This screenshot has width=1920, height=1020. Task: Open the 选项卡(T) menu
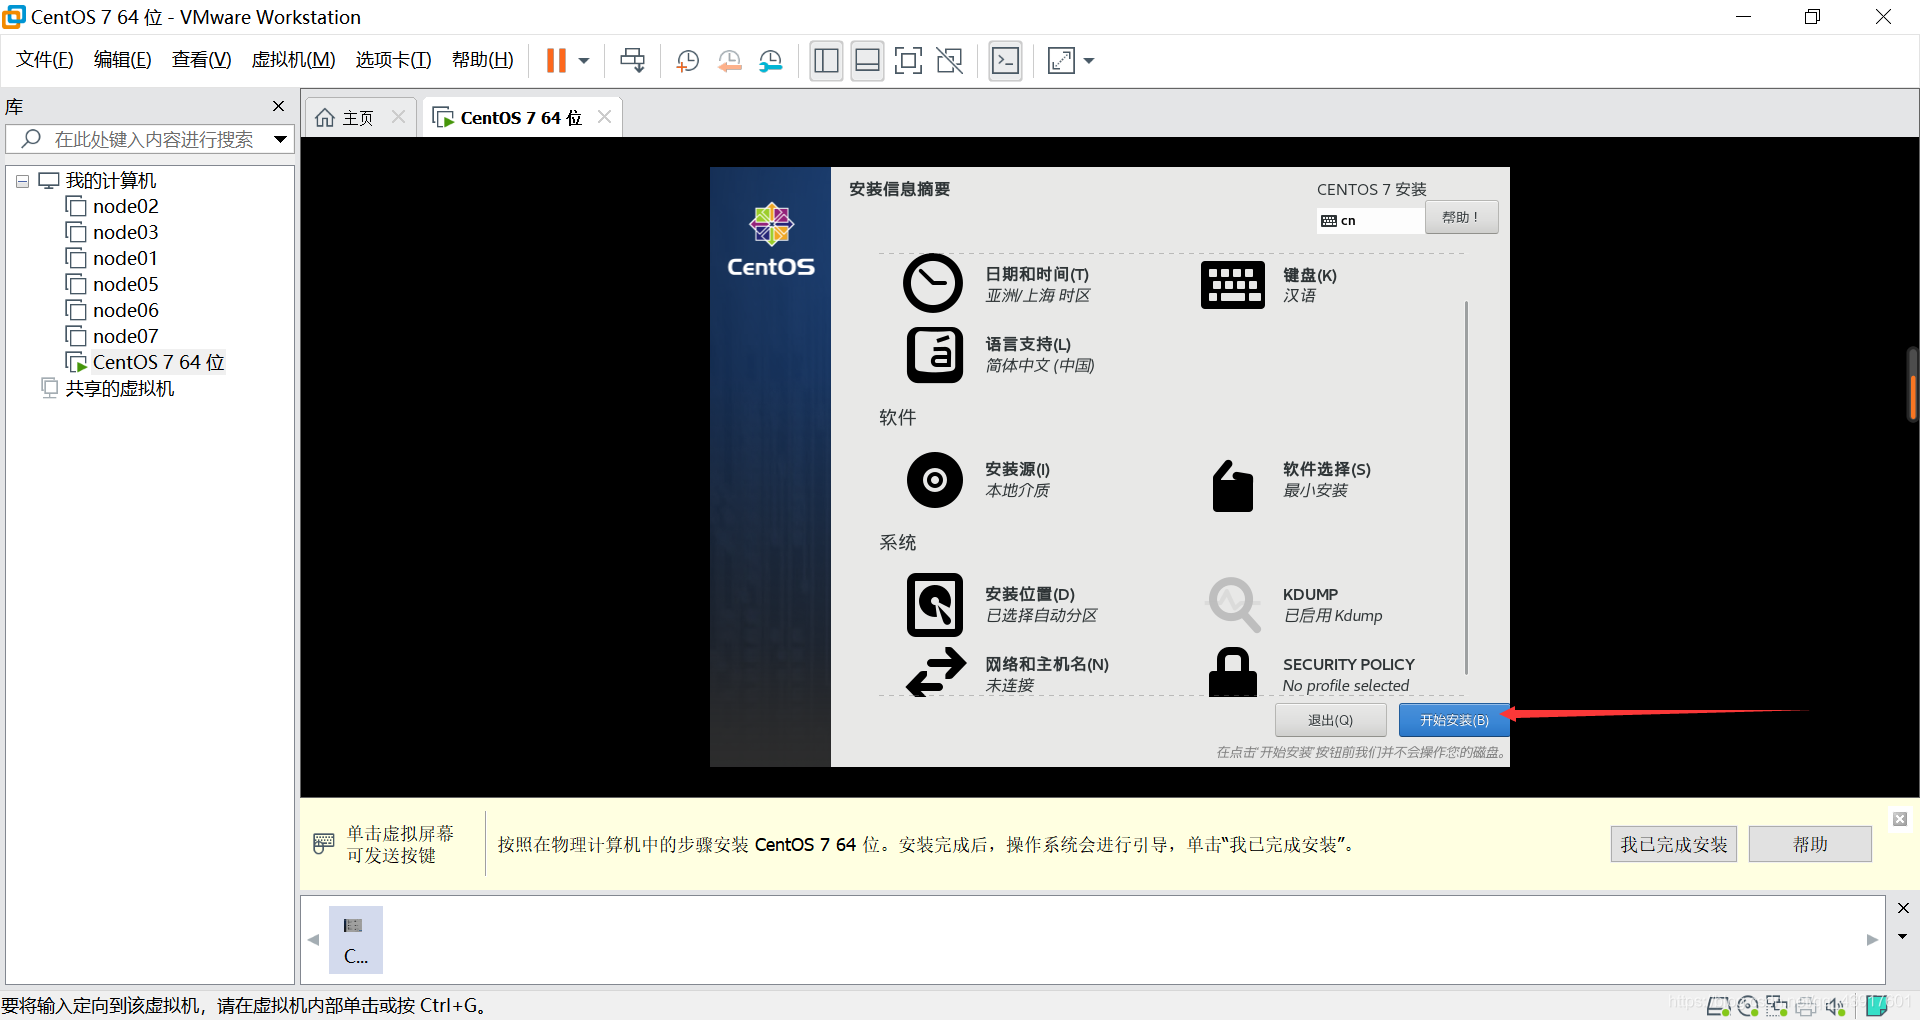pos(393,60)
